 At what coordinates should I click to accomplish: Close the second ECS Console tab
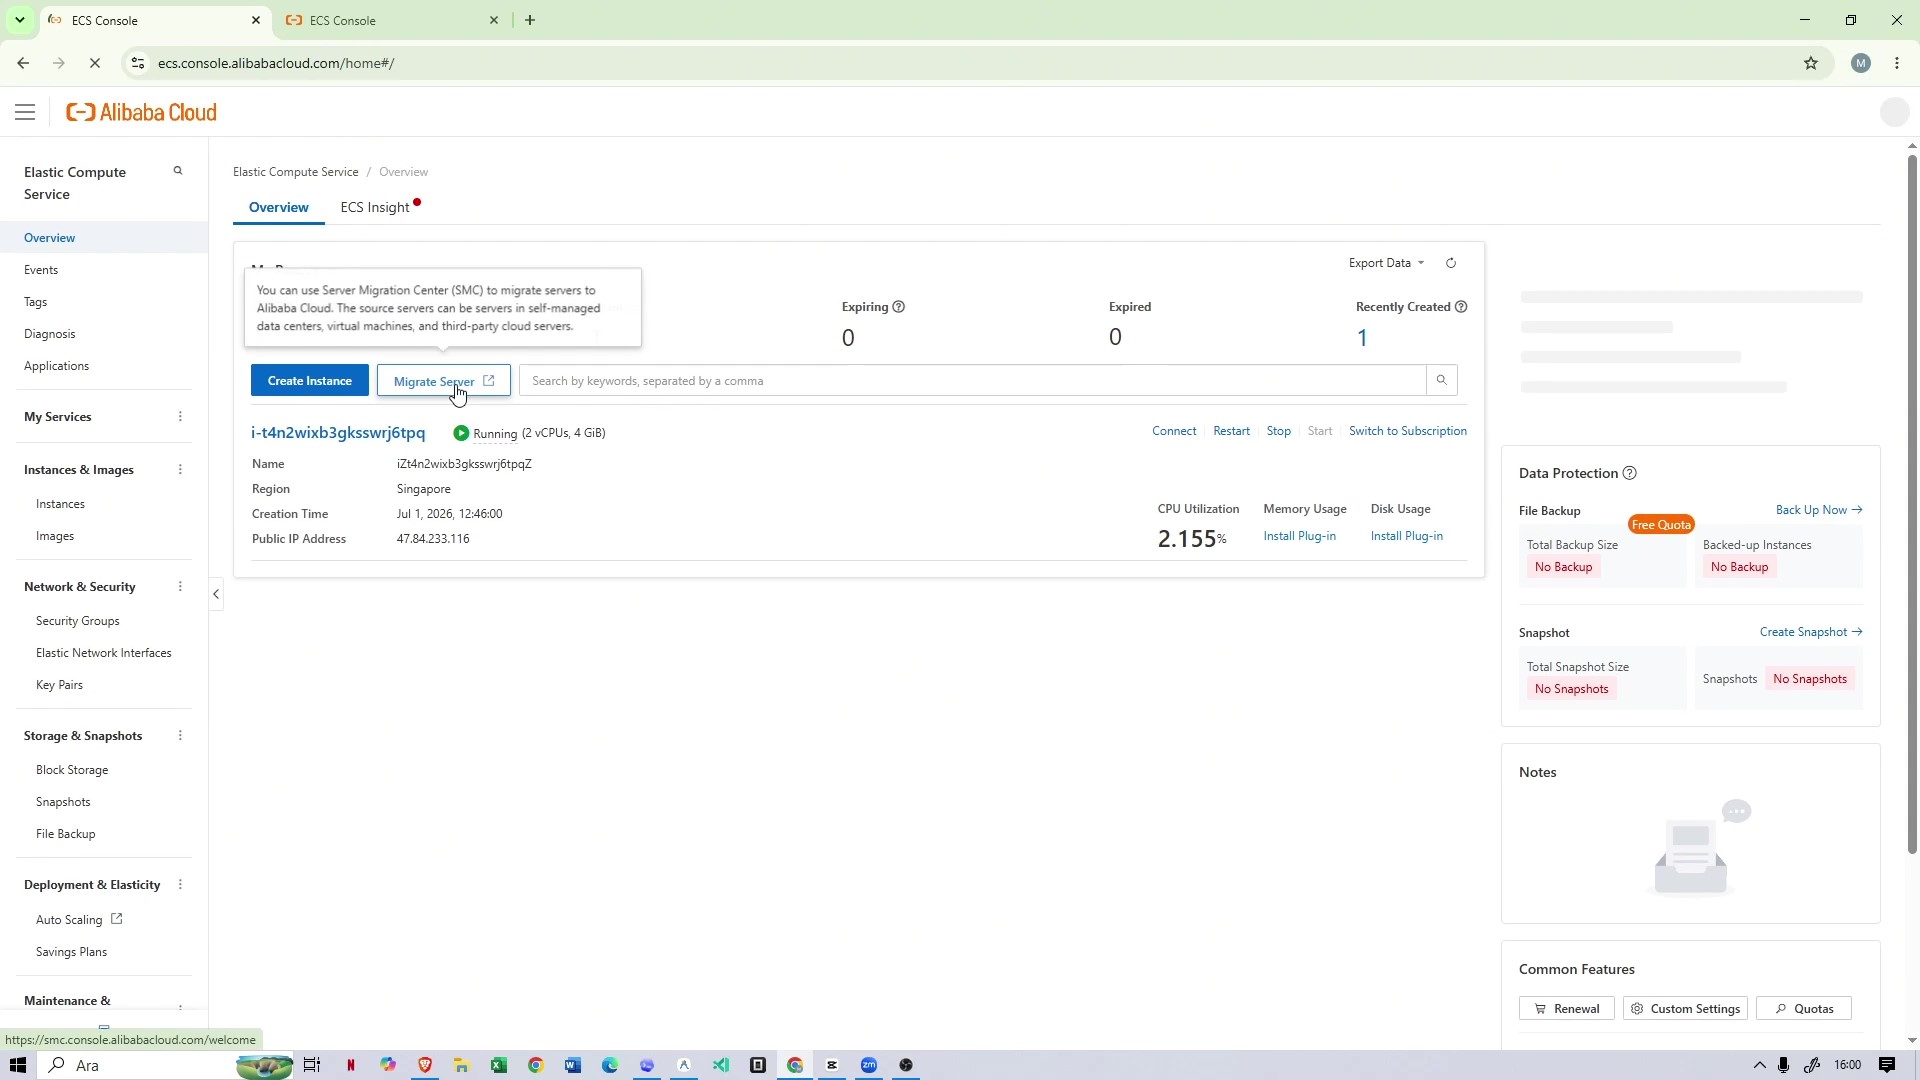(494, 20)
